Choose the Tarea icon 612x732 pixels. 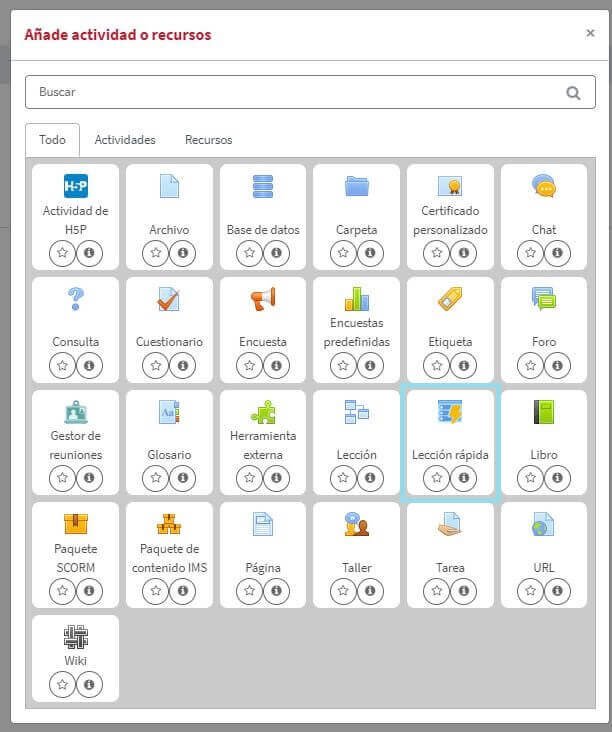tap(450, 524)
